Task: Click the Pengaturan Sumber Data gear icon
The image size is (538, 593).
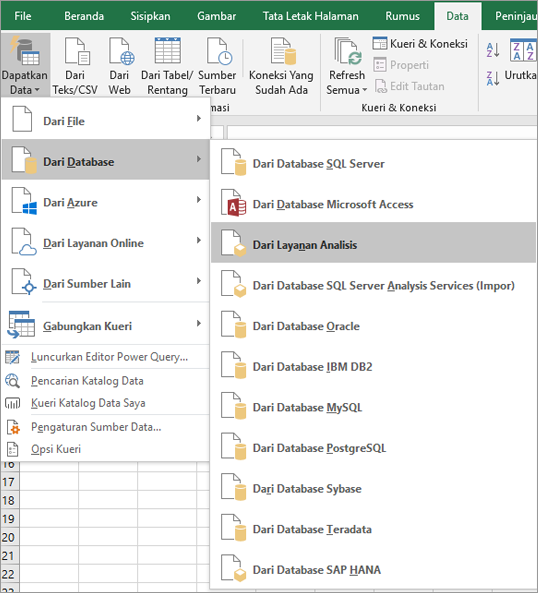Action: [13, 427]
